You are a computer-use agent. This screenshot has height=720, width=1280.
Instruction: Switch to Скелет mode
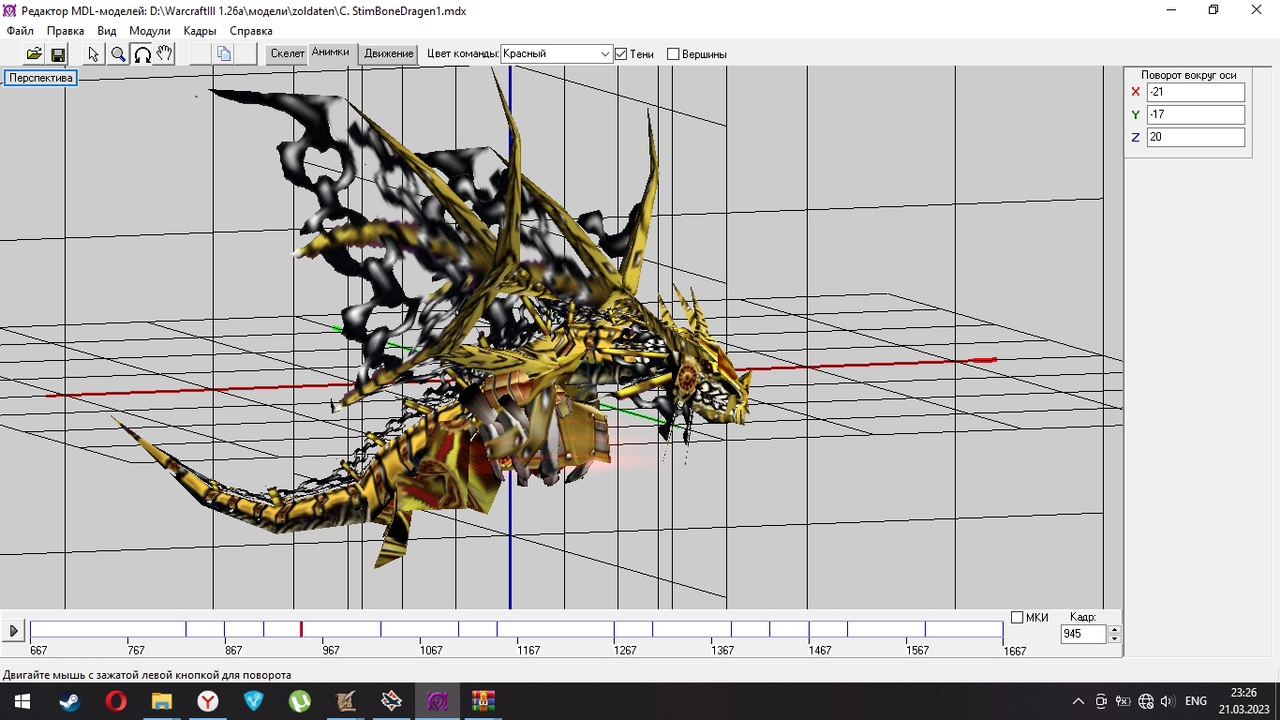[287, 54]
